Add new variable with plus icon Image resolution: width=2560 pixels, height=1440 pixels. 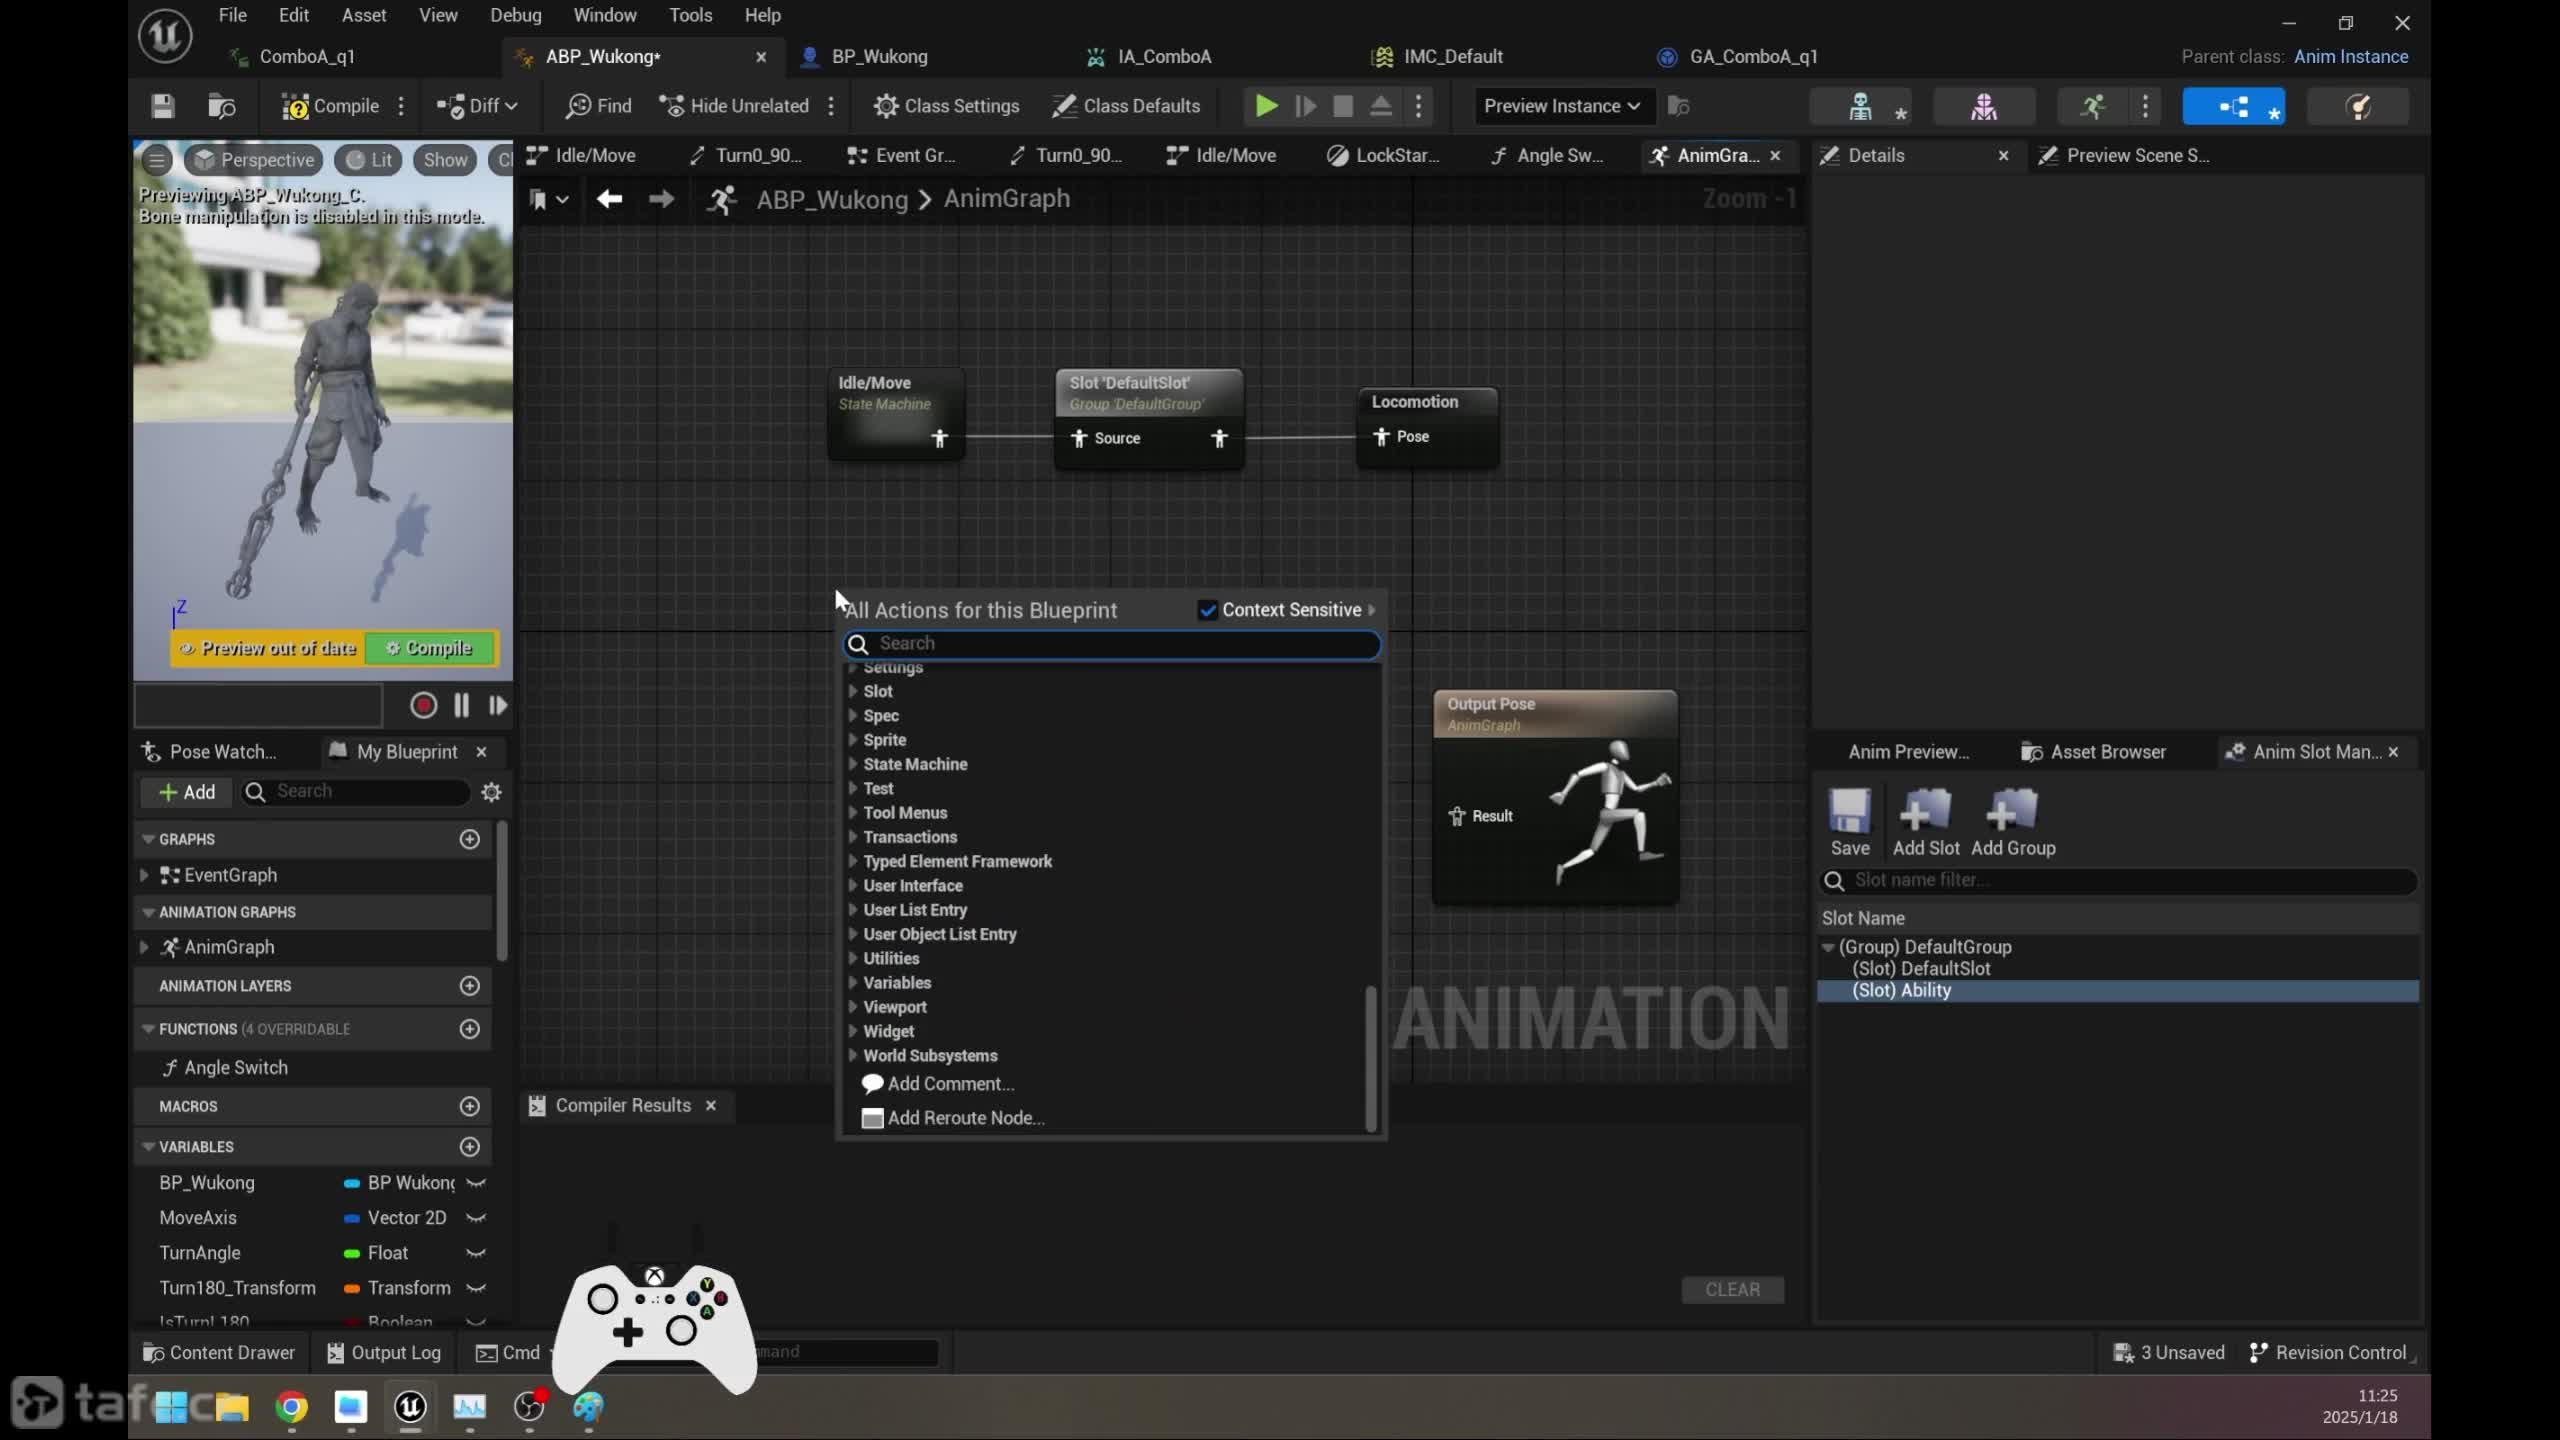pyautogui.click(x=470, y=1147)
